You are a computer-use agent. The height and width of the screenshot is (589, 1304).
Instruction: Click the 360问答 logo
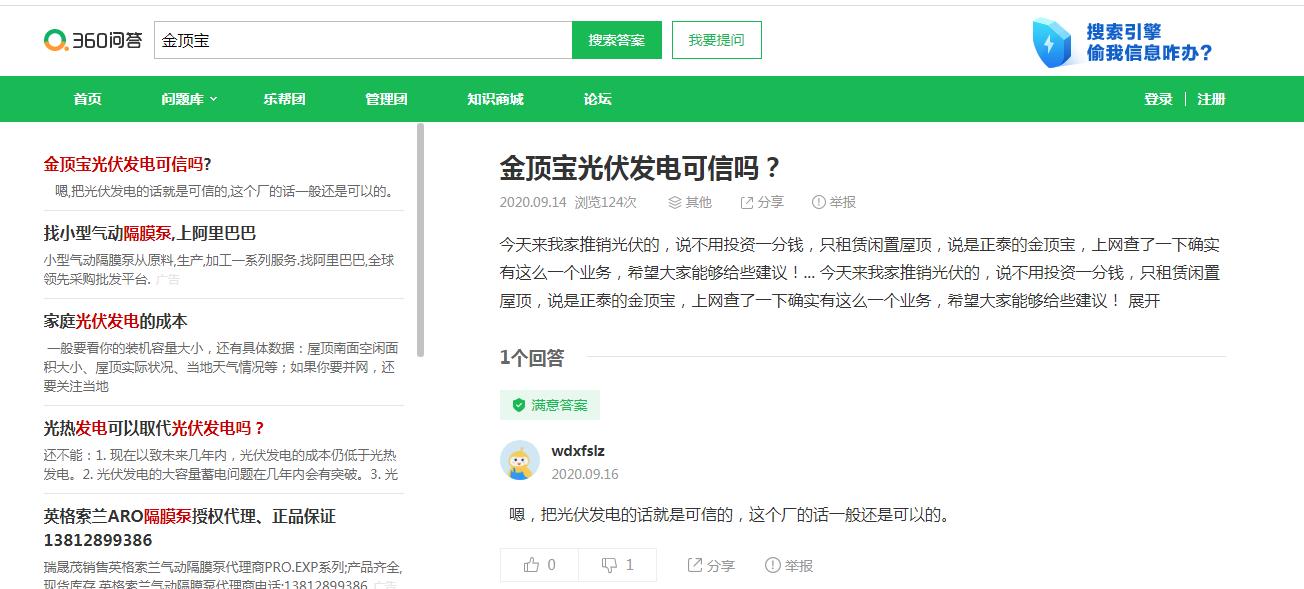pyautogui.click(x=93, y=40)
